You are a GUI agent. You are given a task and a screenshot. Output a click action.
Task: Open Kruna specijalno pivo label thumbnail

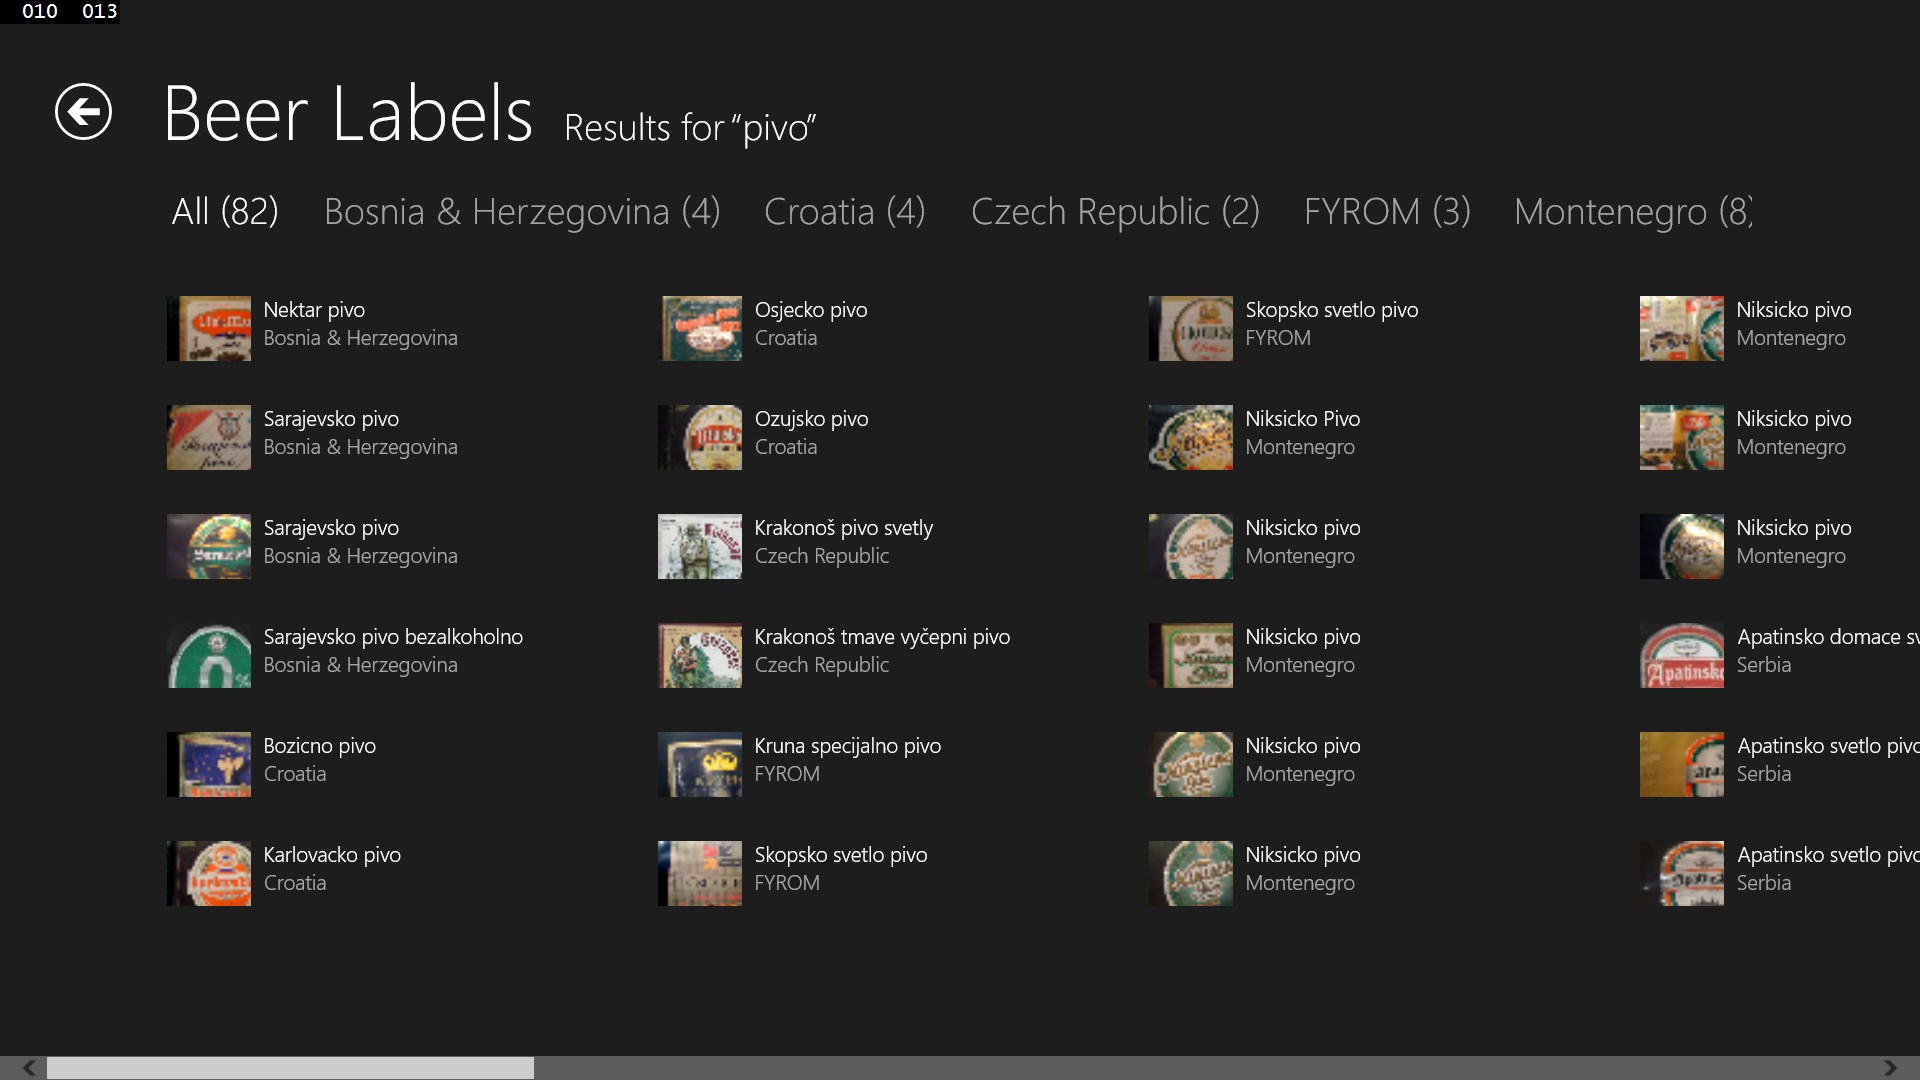(x=699, y=764)
